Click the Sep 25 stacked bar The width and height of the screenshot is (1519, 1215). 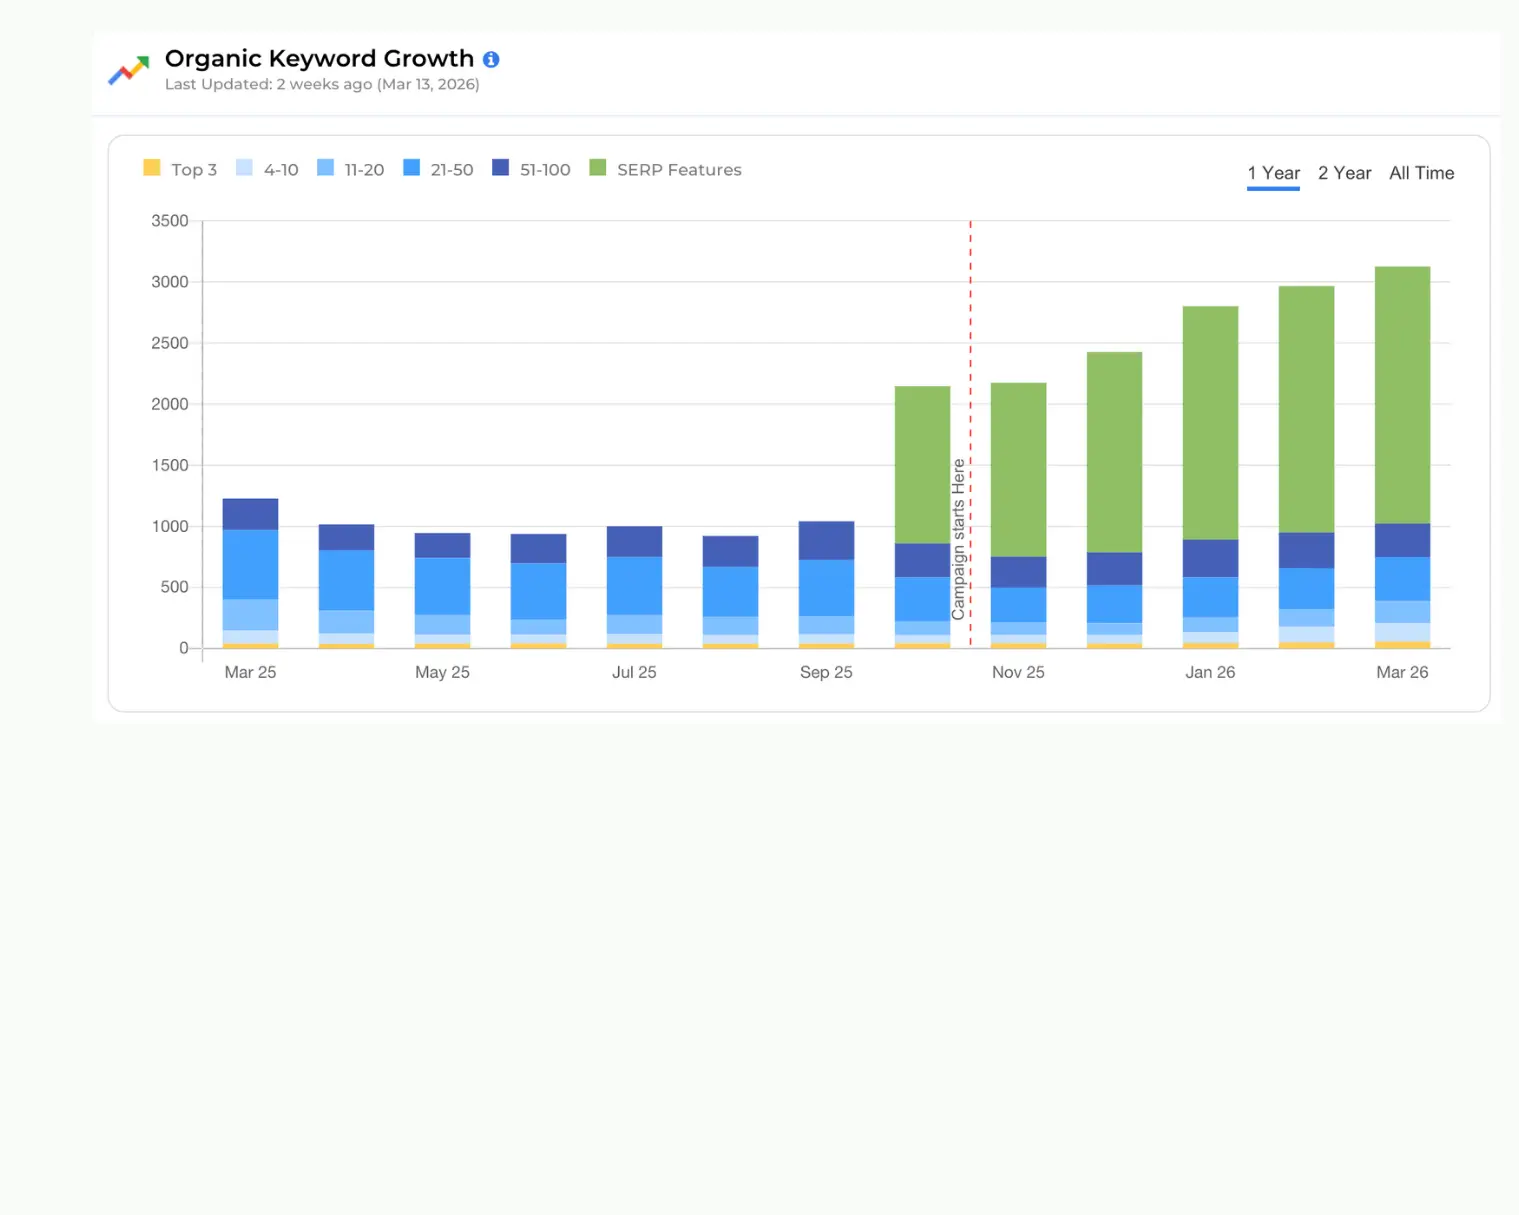(826, 585)
